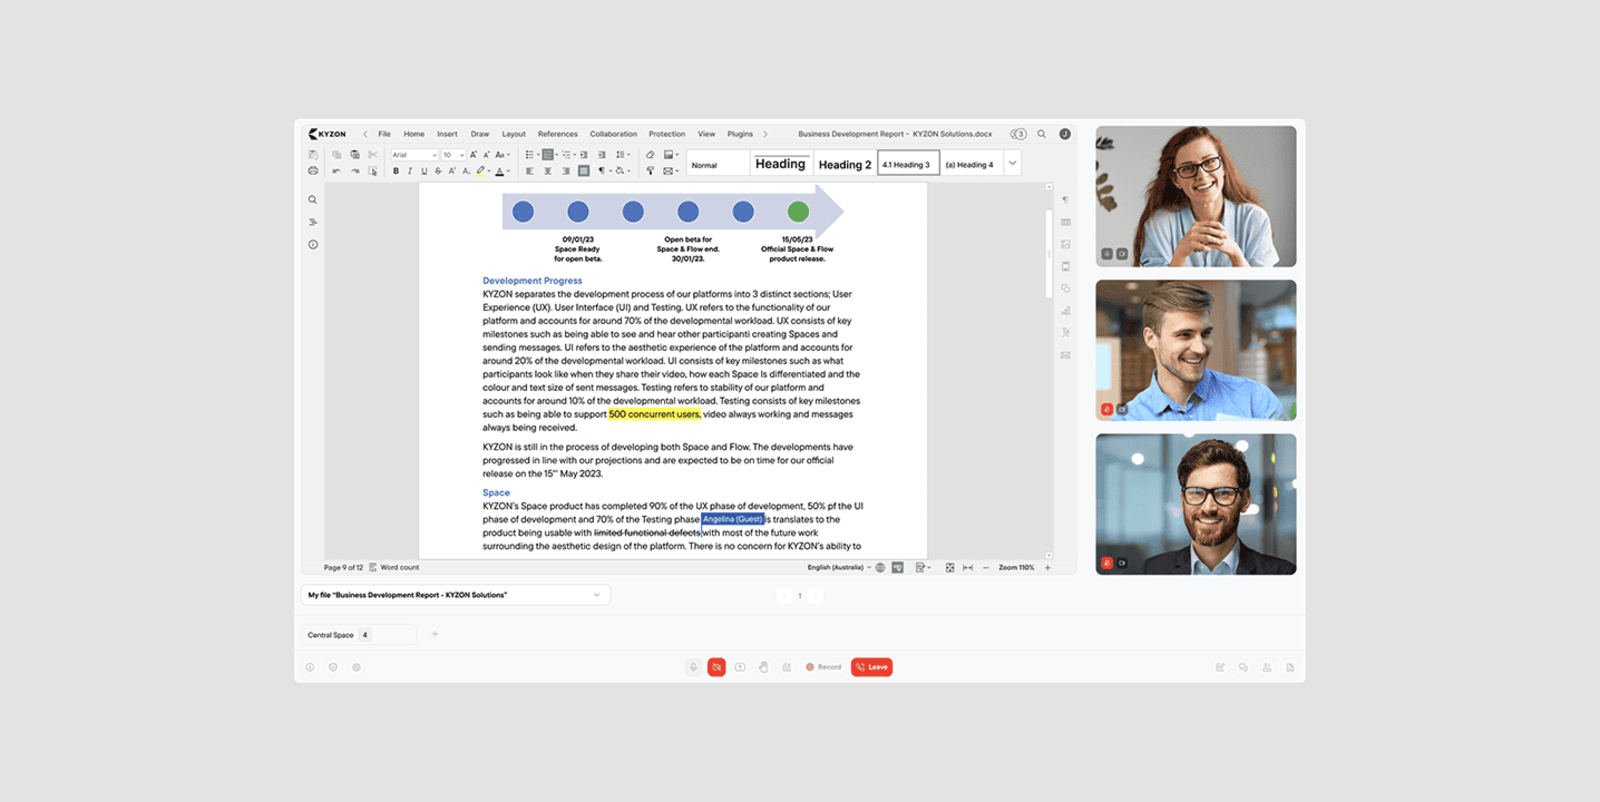The width and height of the screenshot is (1600, 802).
Task: Start recording with the Record button
Action: pyautogui.click(x=824, y=667)
